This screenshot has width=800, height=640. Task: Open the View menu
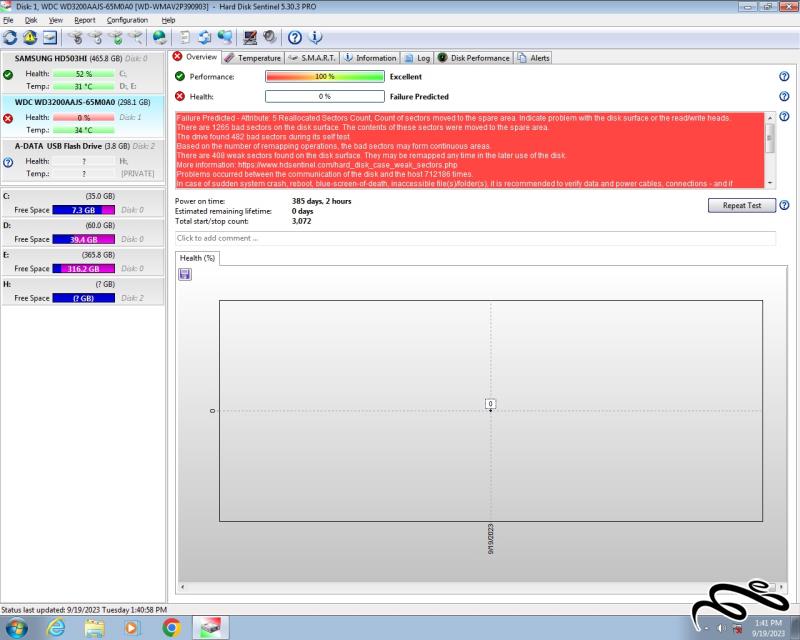[x=56, y=20]
